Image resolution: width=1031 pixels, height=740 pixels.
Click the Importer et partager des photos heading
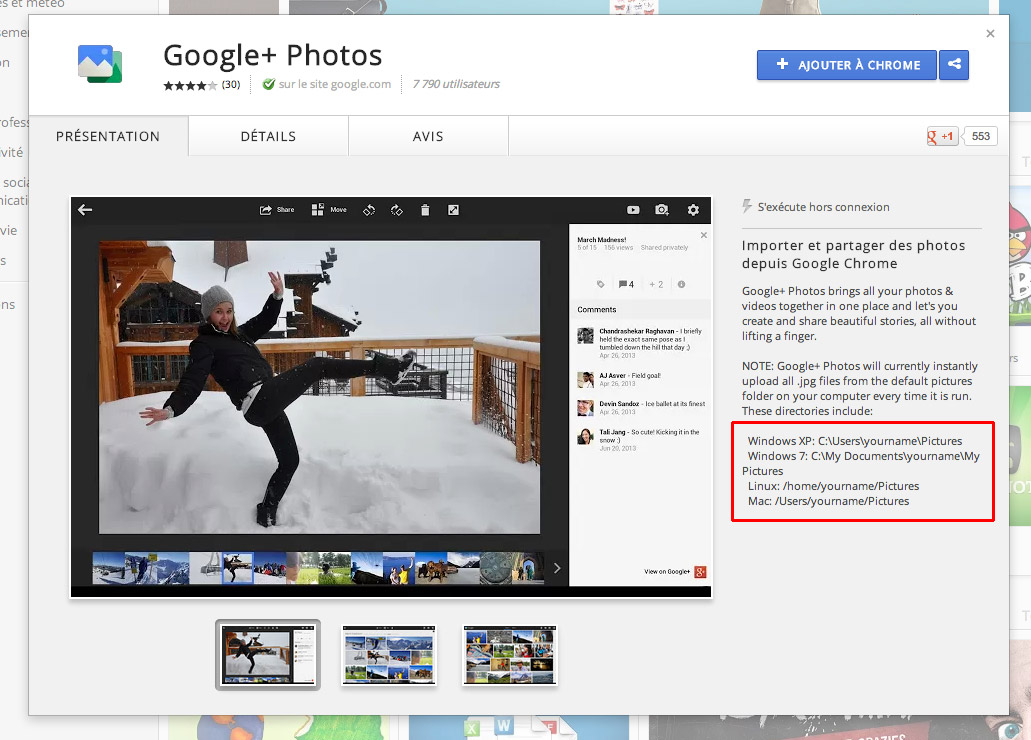tap(853, 255)
